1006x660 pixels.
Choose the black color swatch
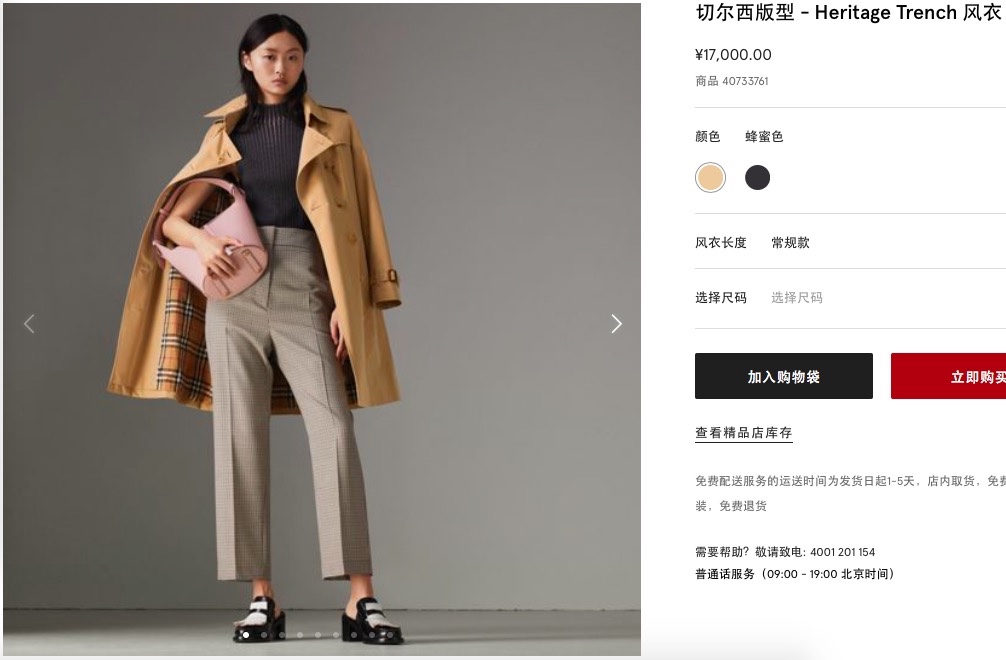pos(757,178)
